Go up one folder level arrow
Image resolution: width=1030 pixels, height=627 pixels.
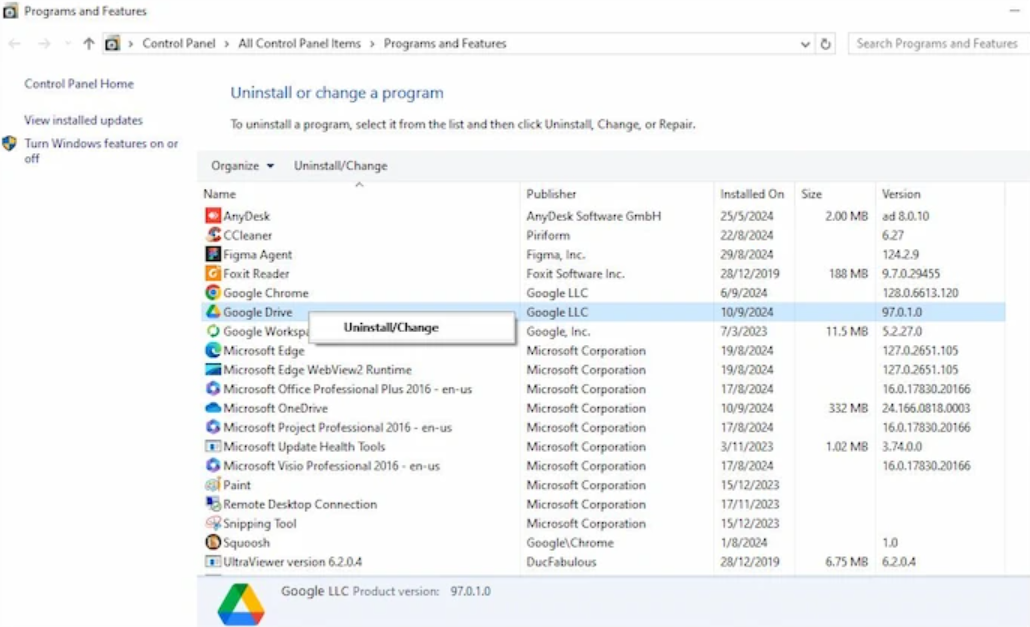(89, 44)
